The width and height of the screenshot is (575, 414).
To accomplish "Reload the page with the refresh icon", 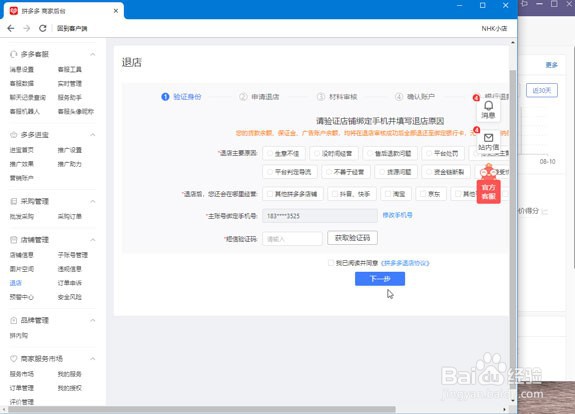I will (43, 28).
